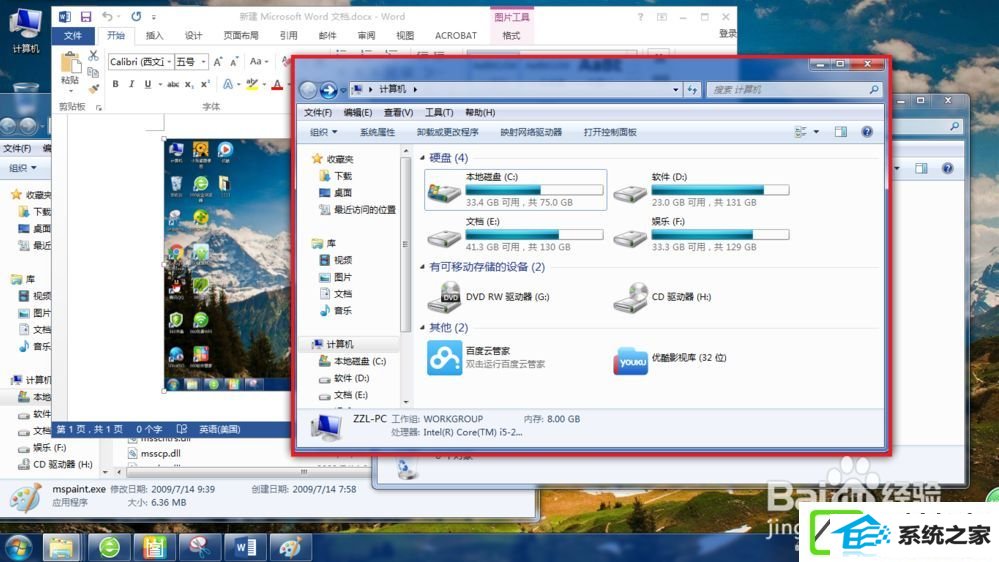Image resolution: width=999 pixels, height=562 pixels.
Task: Click the Paste clipboard icon
Action: tap(70, 68)
